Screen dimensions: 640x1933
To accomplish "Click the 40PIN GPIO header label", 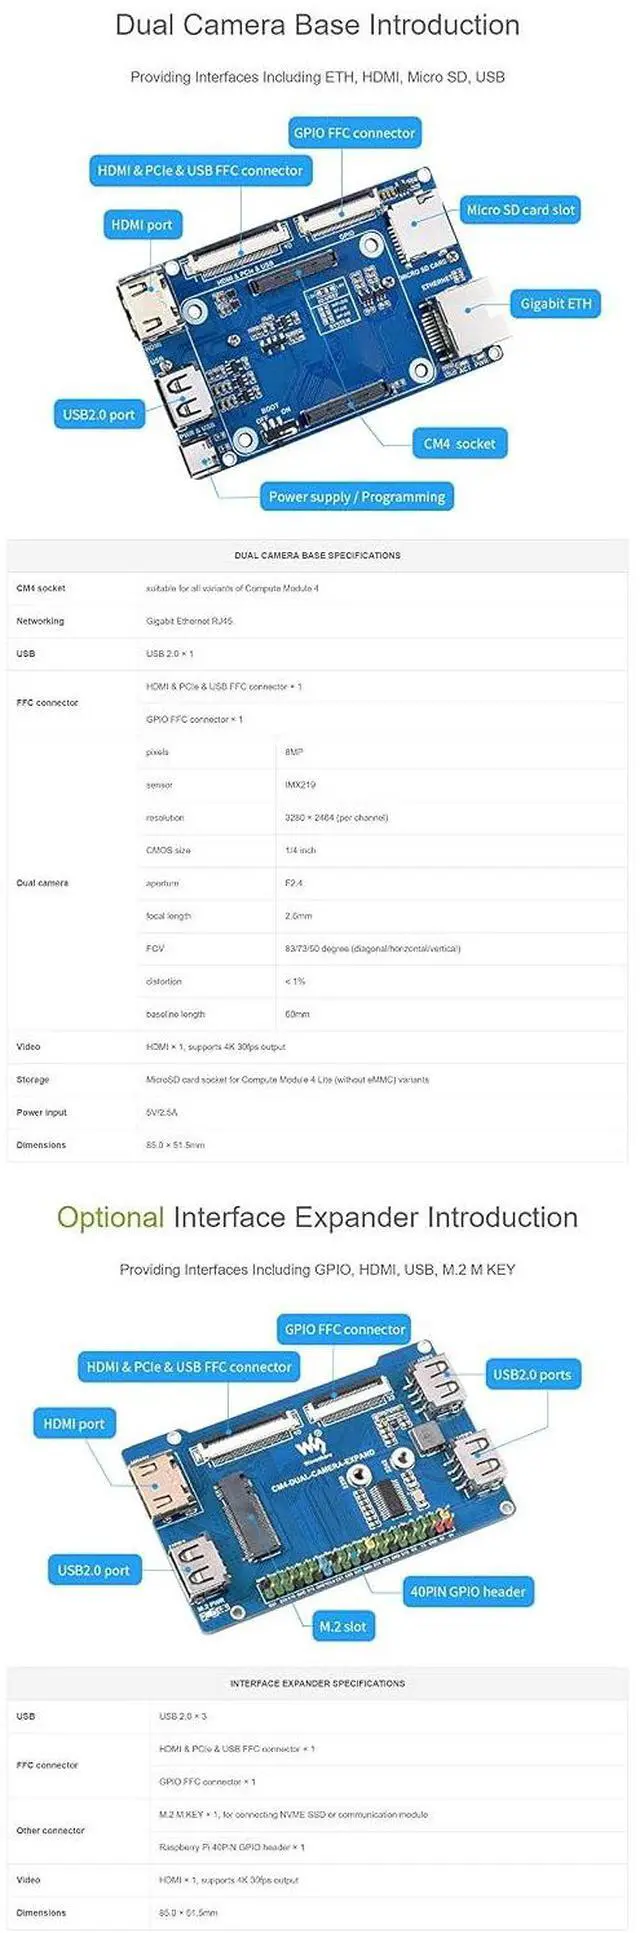I will [468, 1591].
